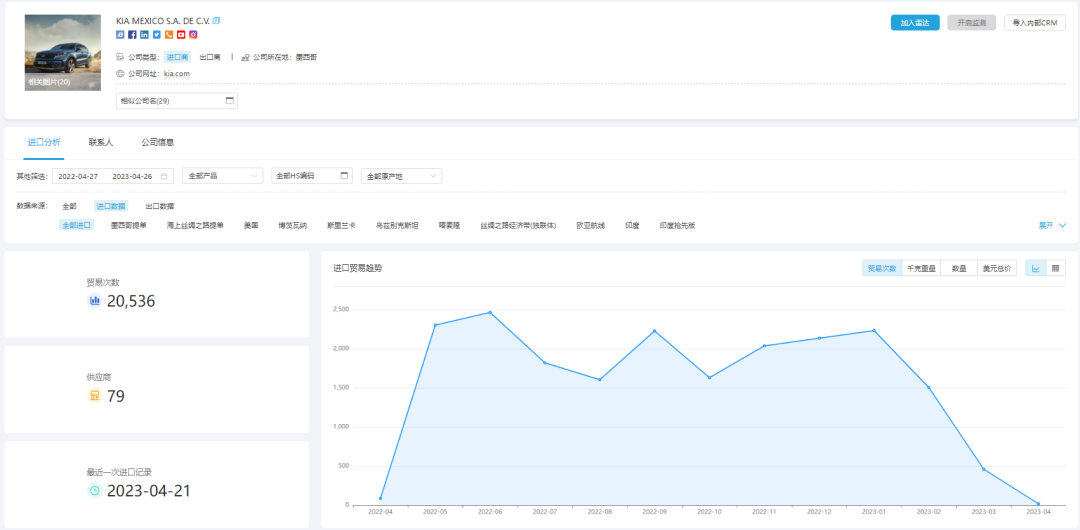Click the Twitter social icon
The height and width of the screenshot is (530, 1080).
156,35
